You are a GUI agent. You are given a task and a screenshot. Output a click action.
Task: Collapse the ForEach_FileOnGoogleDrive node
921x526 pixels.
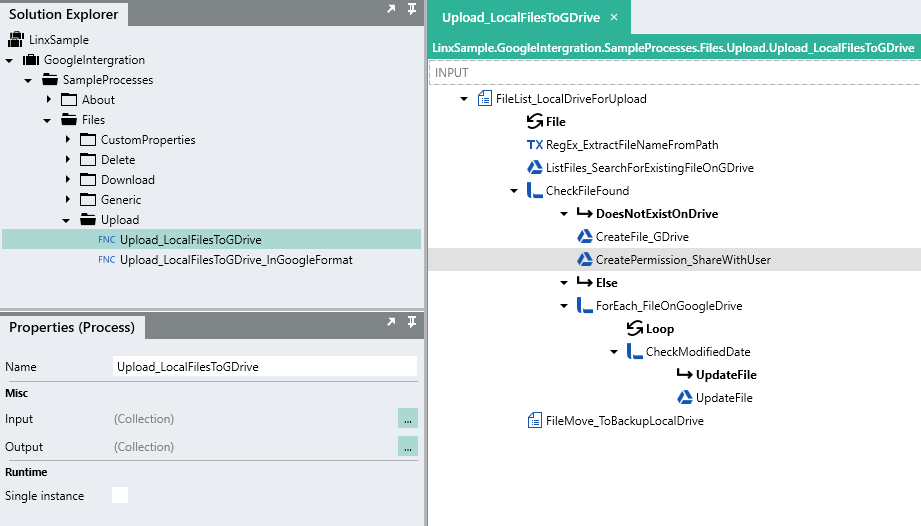pyautogui.click(x=564, y=306)
